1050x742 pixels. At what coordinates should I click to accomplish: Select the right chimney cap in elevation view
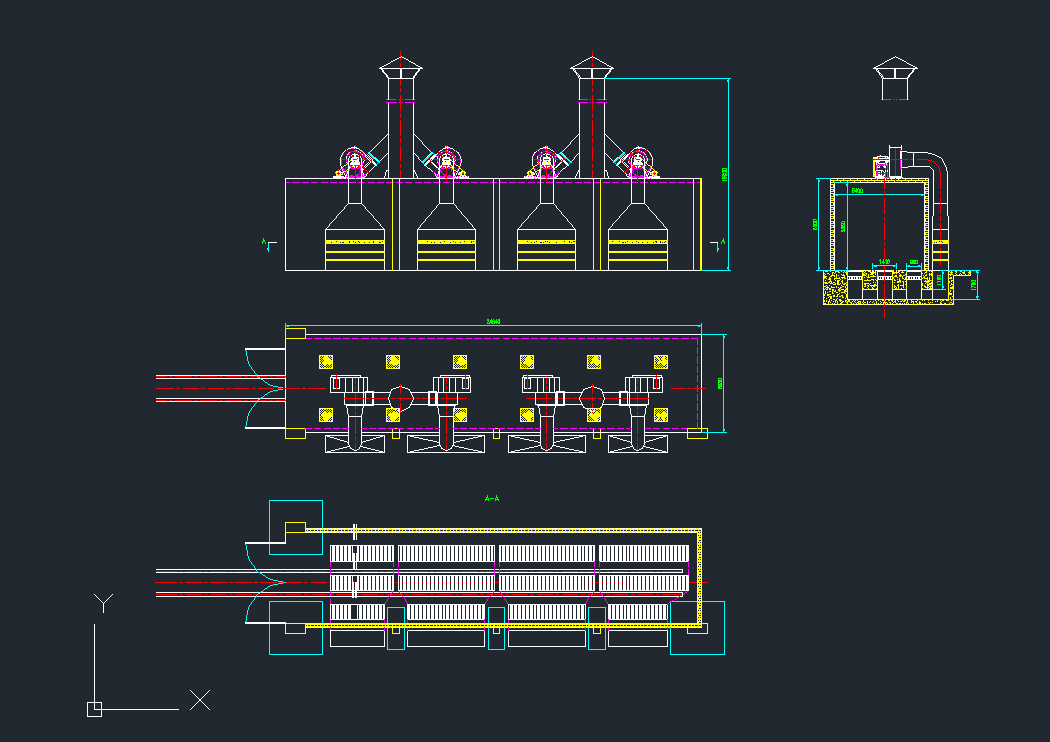pos(591,68)
